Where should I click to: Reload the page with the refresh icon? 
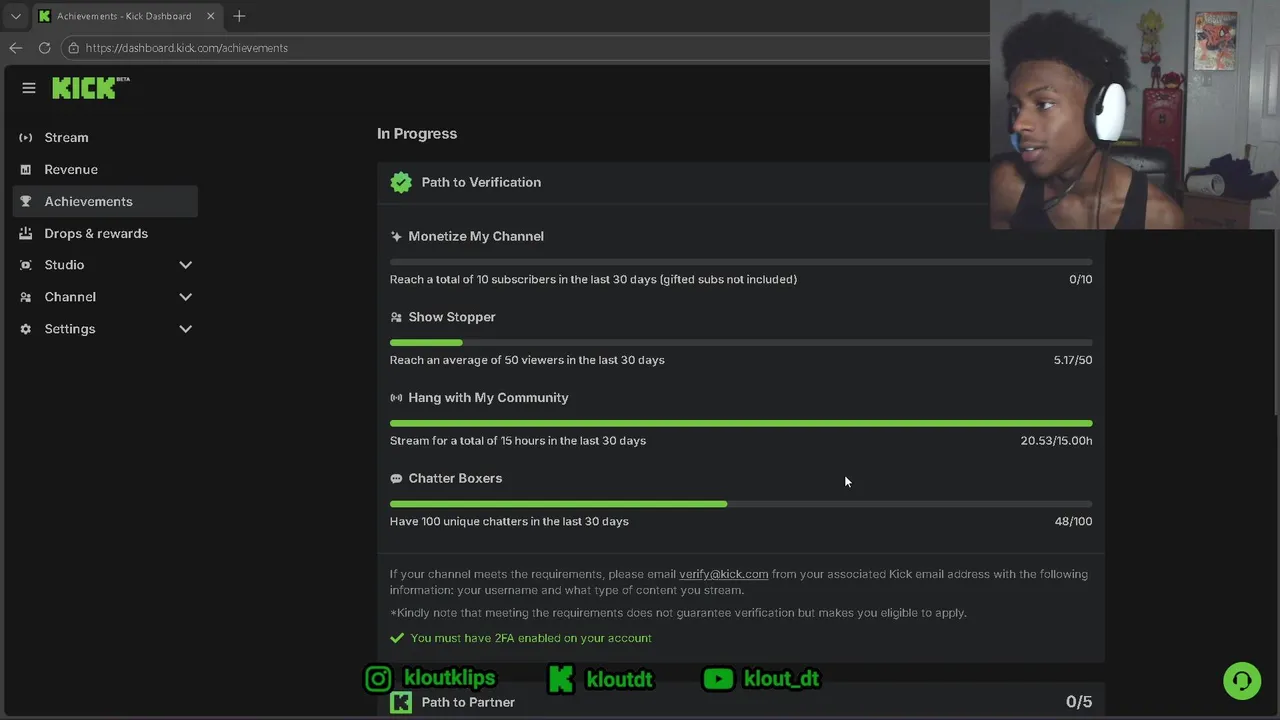(x=44, y=48)
